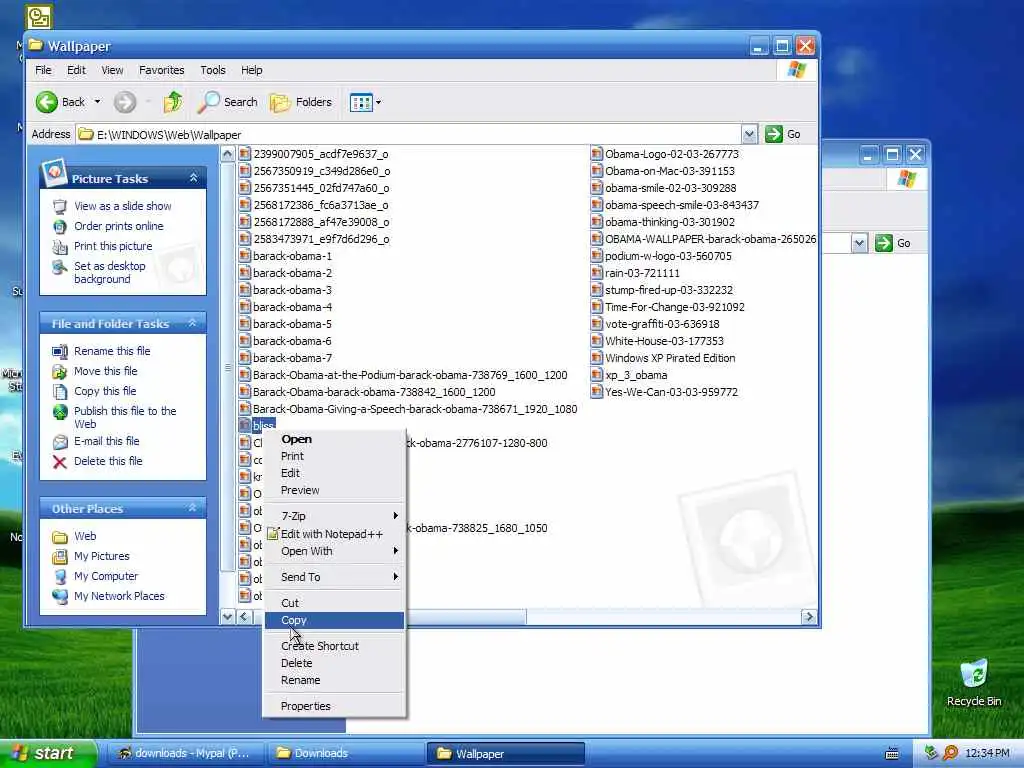Click icon of White-House-03-177353 file

point(596,341)
